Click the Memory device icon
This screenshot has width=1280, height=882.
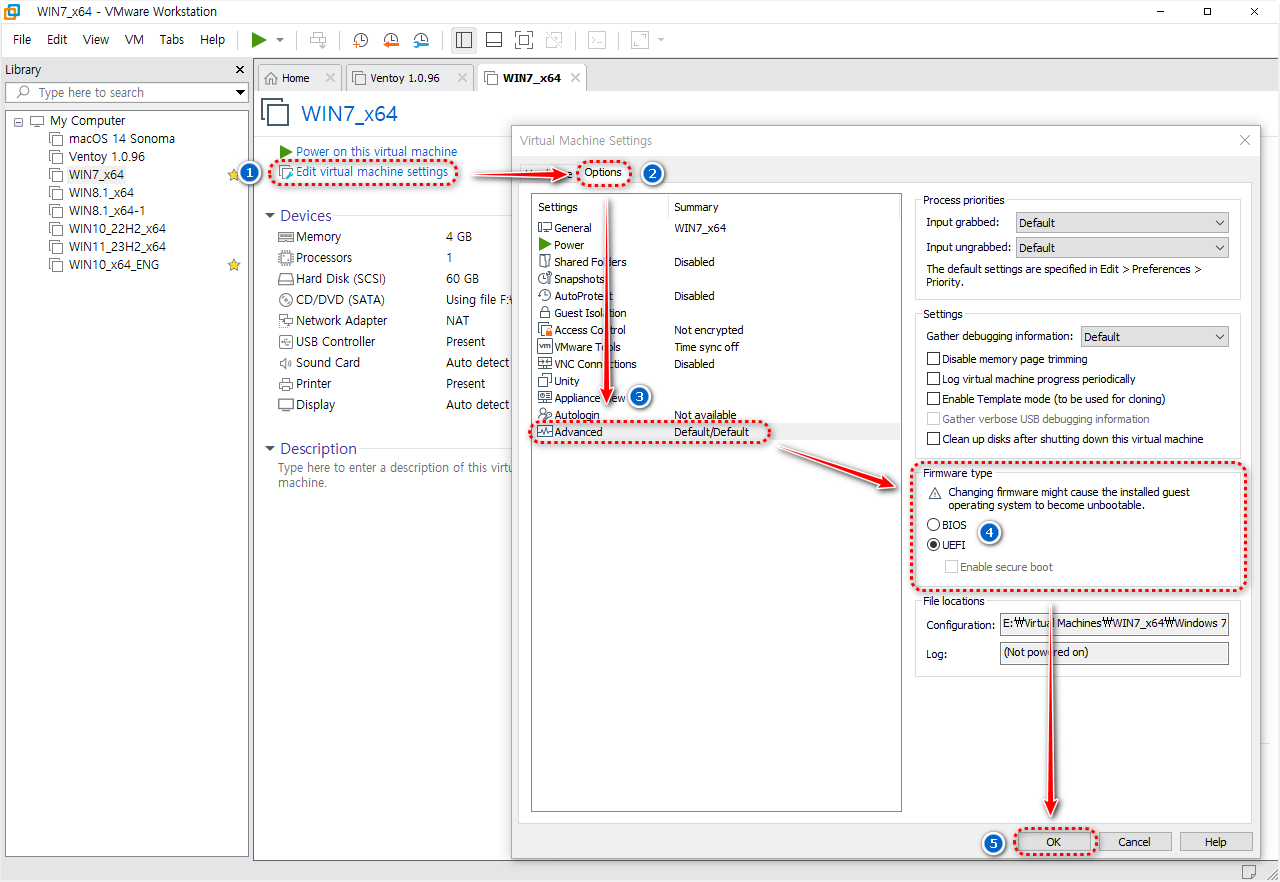coord(286,237)
